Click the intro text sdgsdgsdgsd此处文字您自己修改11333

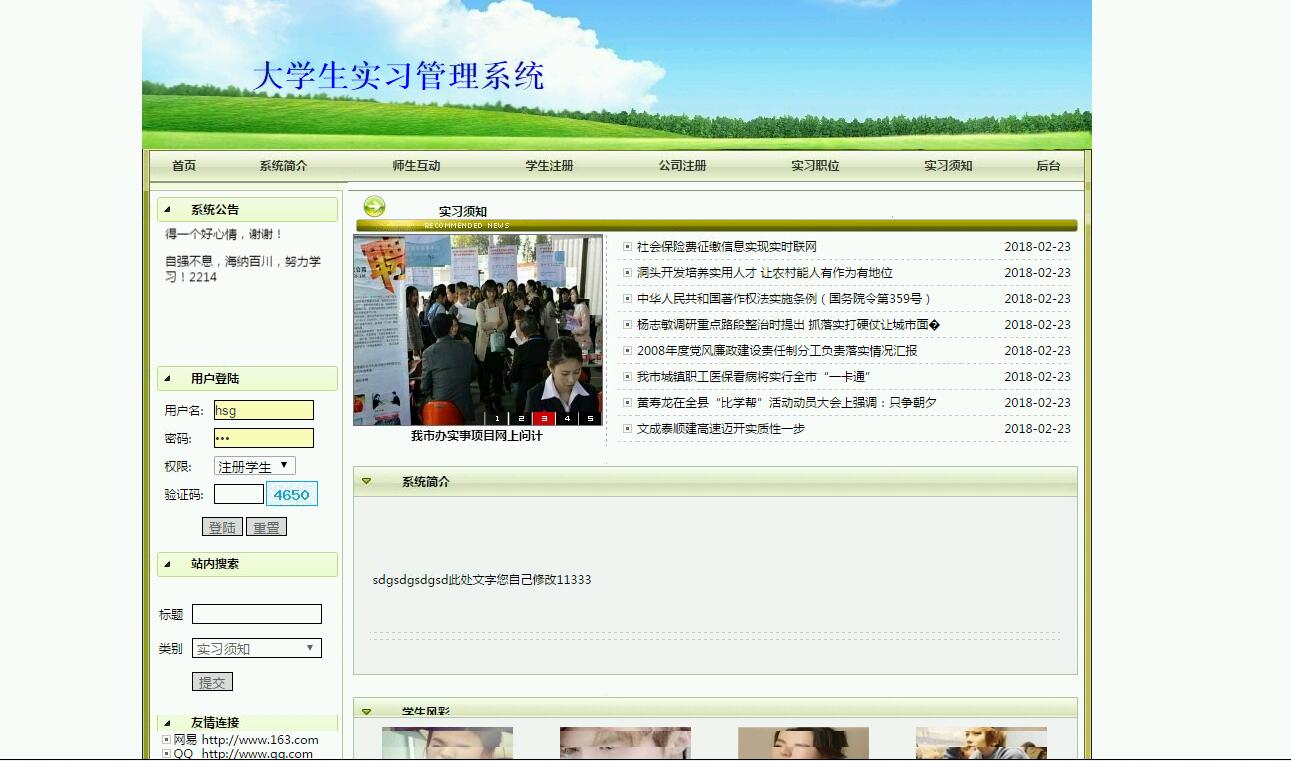(482, 580)
